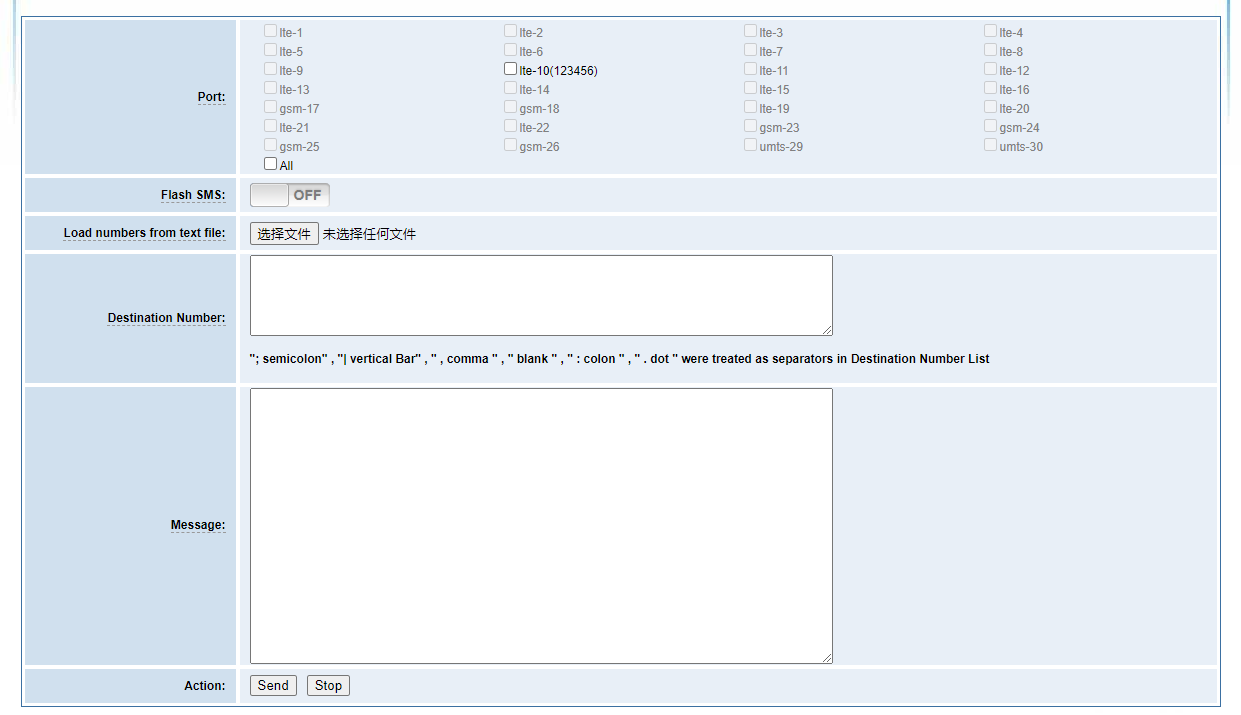The width and height of the screenshot is (1241, 715).
Task: Select the lte-19 port checkbox
Action: pyautogui.click(x=751, y=107)
